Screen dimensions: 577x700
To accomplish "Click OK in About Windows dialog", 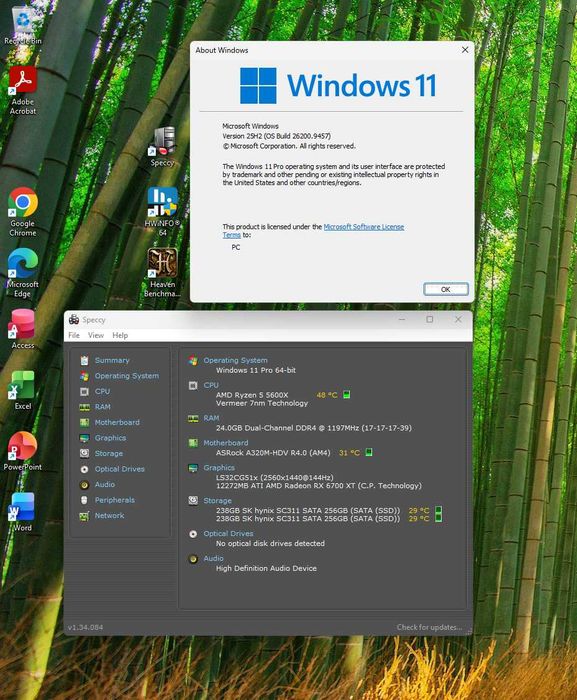I will pyautogui.click(x=446, y=289).
